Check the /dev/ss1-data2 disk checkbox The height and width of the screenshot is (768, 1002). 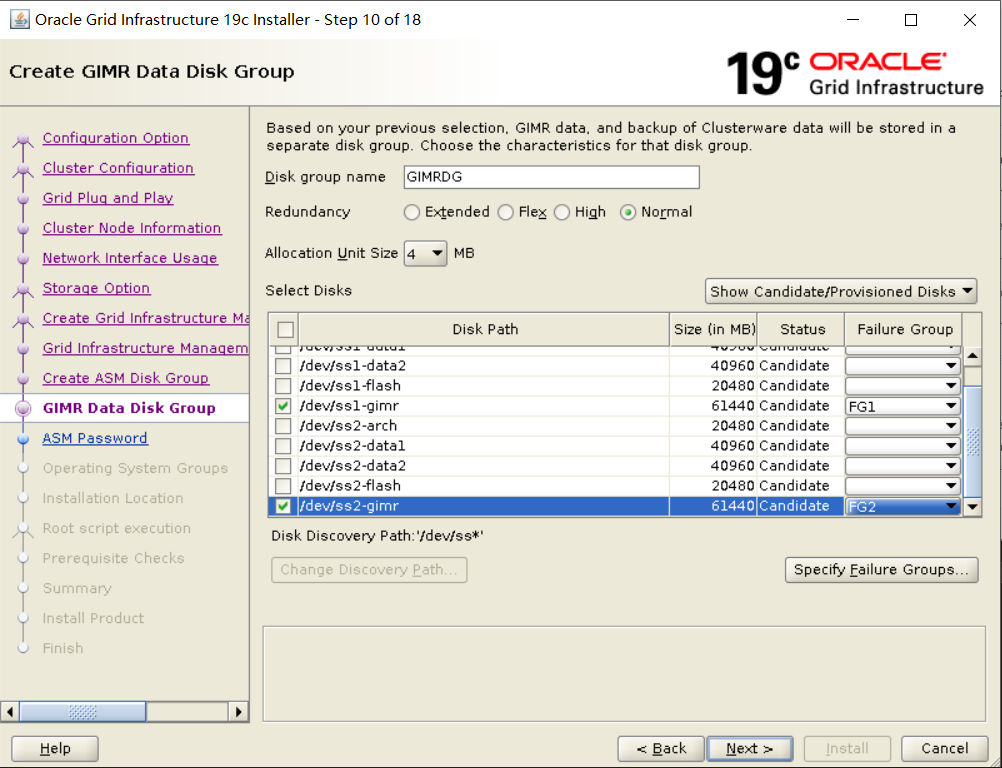coord(282,366)
